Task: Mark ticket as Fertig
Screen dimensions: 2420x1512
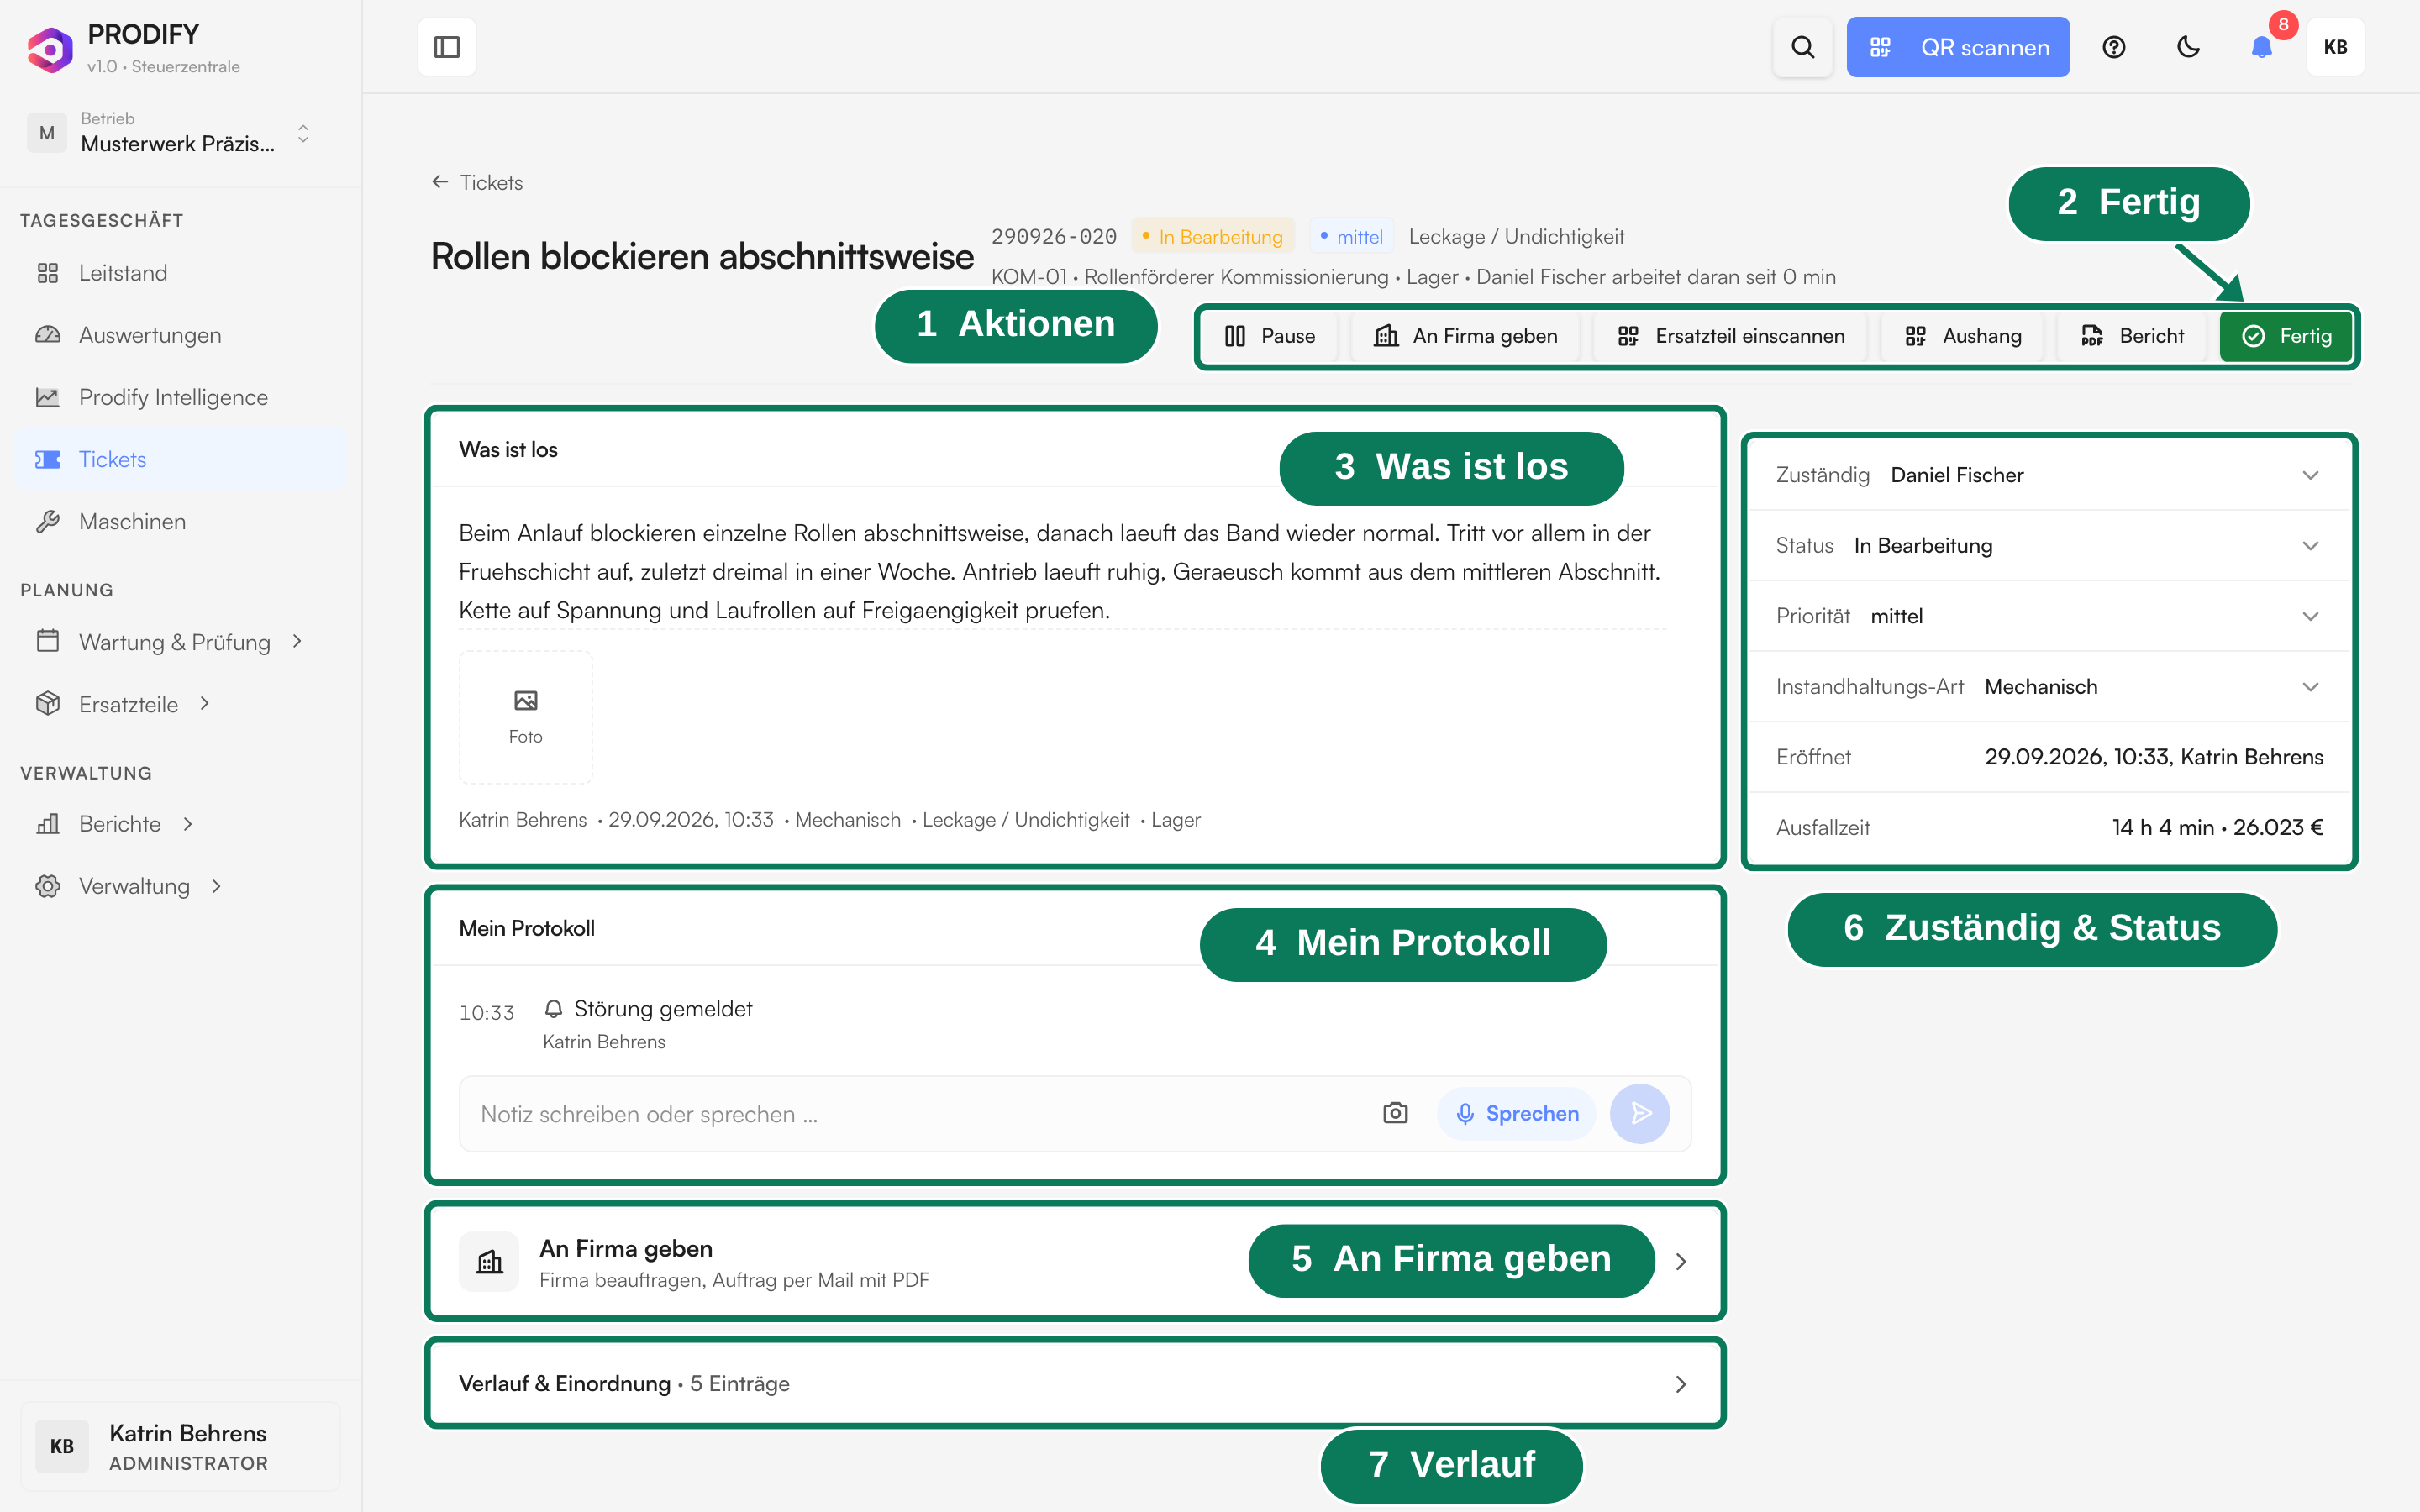Action: (2286, 336)
